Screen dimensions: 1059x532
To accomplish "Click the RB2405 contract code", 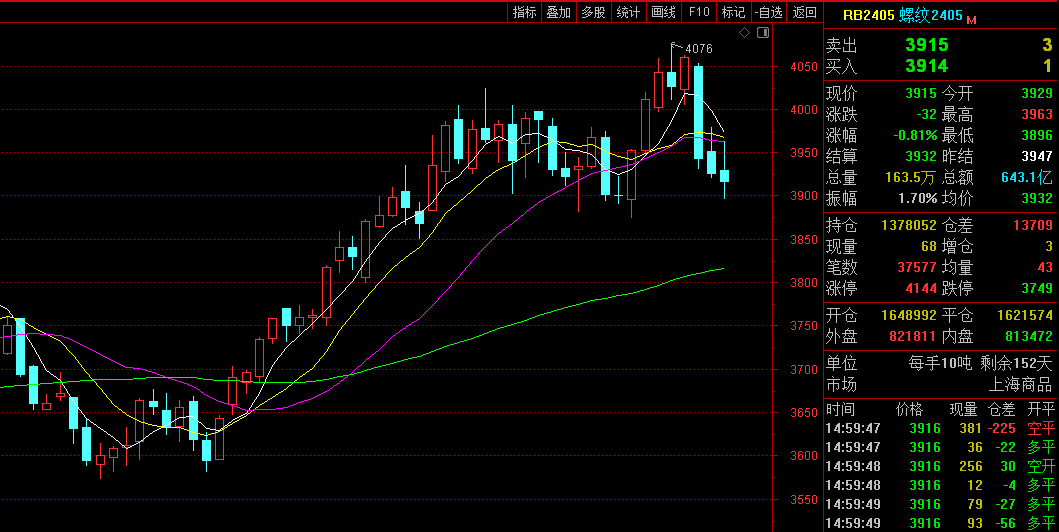I will (x=868, y=15).
